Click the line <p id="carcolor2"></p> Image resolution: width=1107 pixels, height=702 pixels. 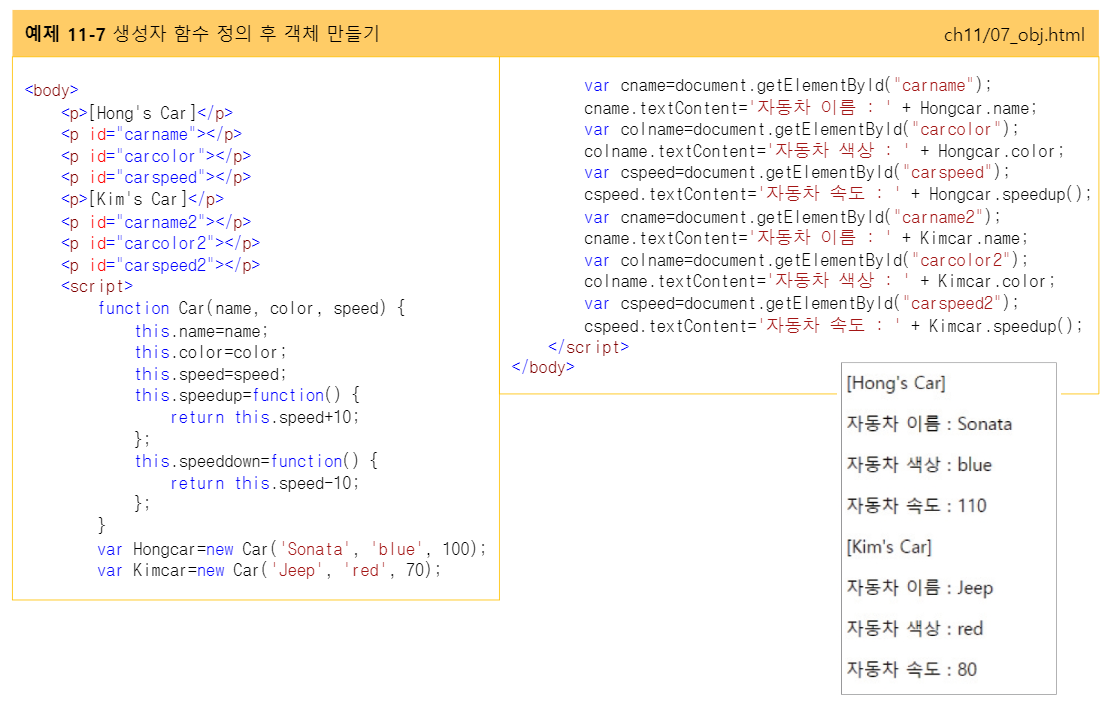160,244
